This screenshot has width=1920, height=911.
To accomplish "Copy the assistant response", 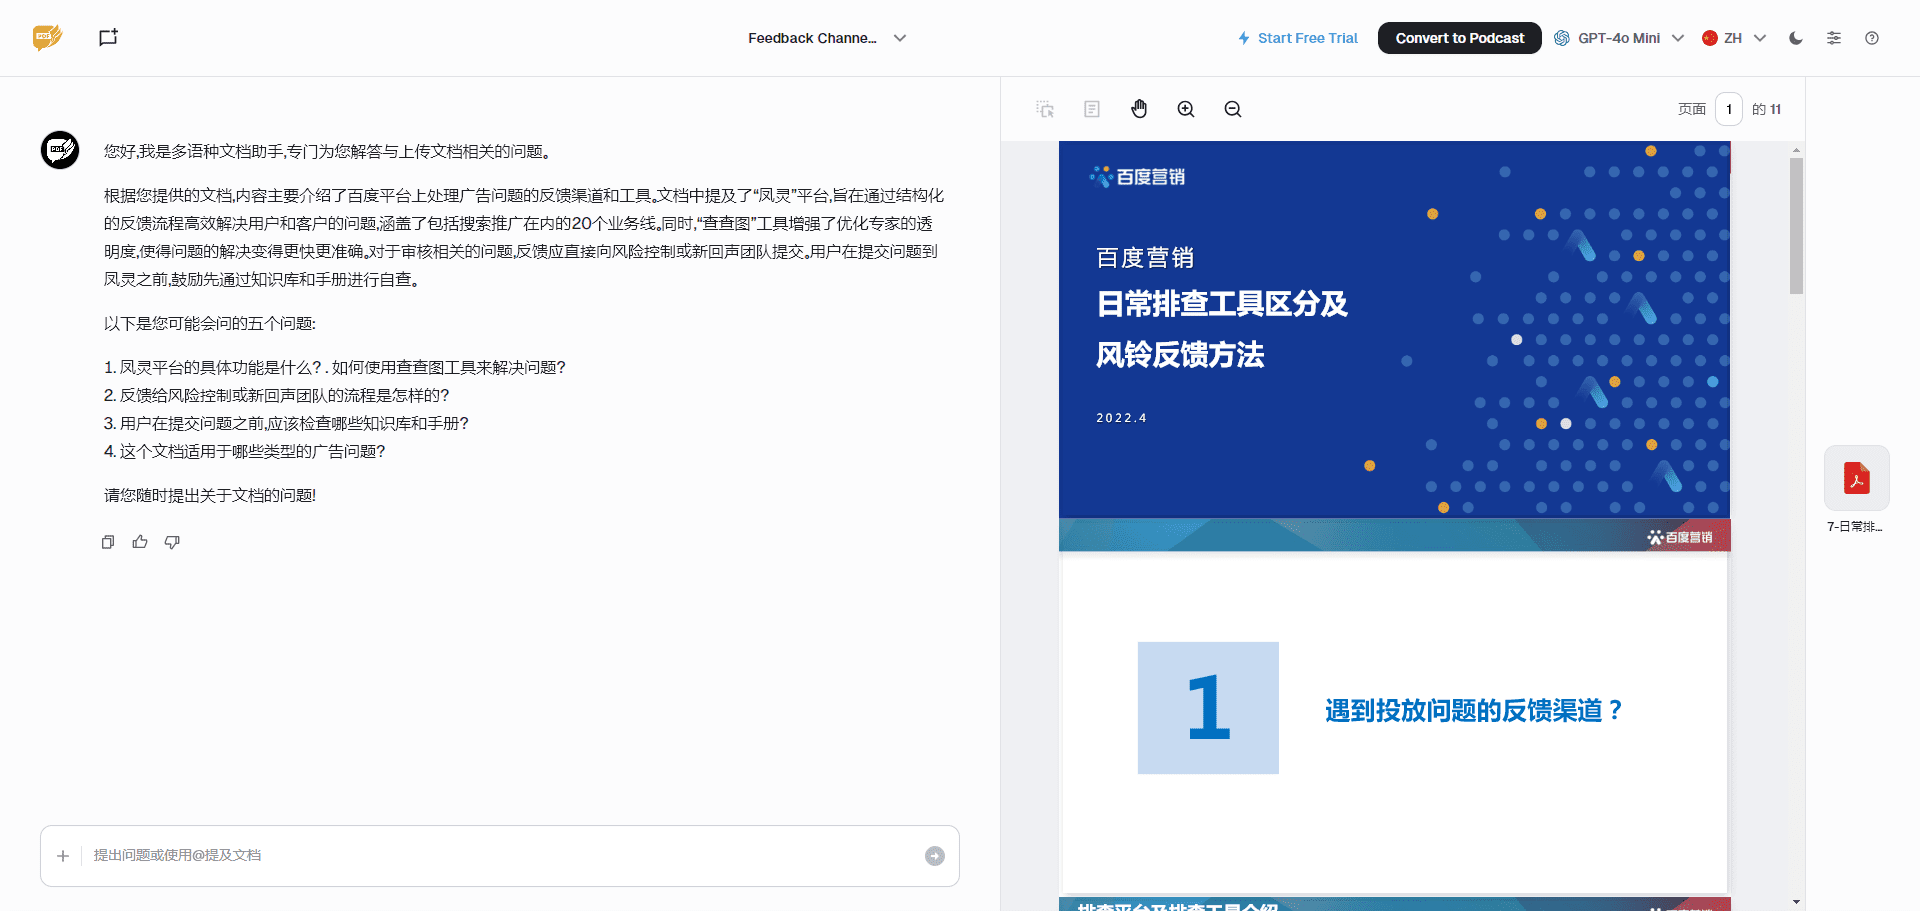I will coord(108,542).
